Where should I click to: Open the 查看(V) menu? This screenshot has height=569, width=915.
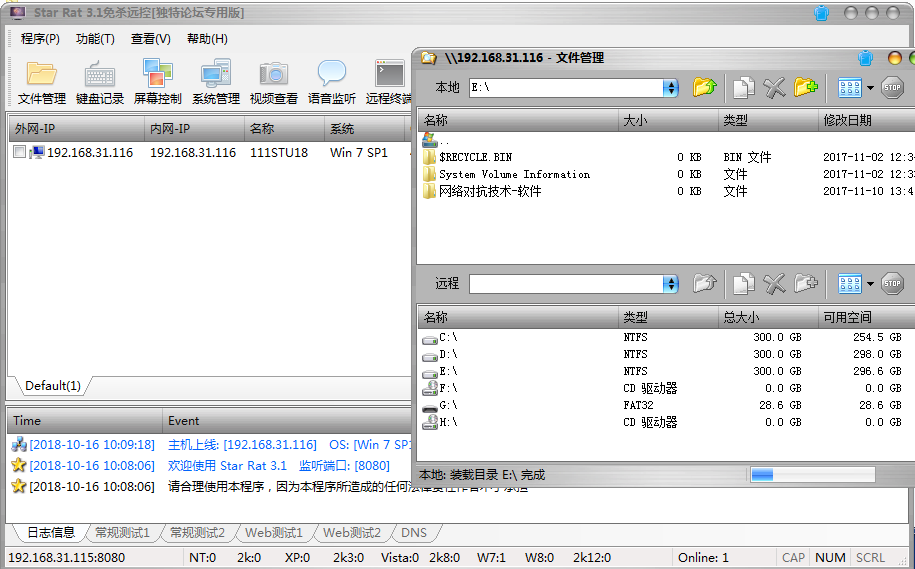click(151, 39)
